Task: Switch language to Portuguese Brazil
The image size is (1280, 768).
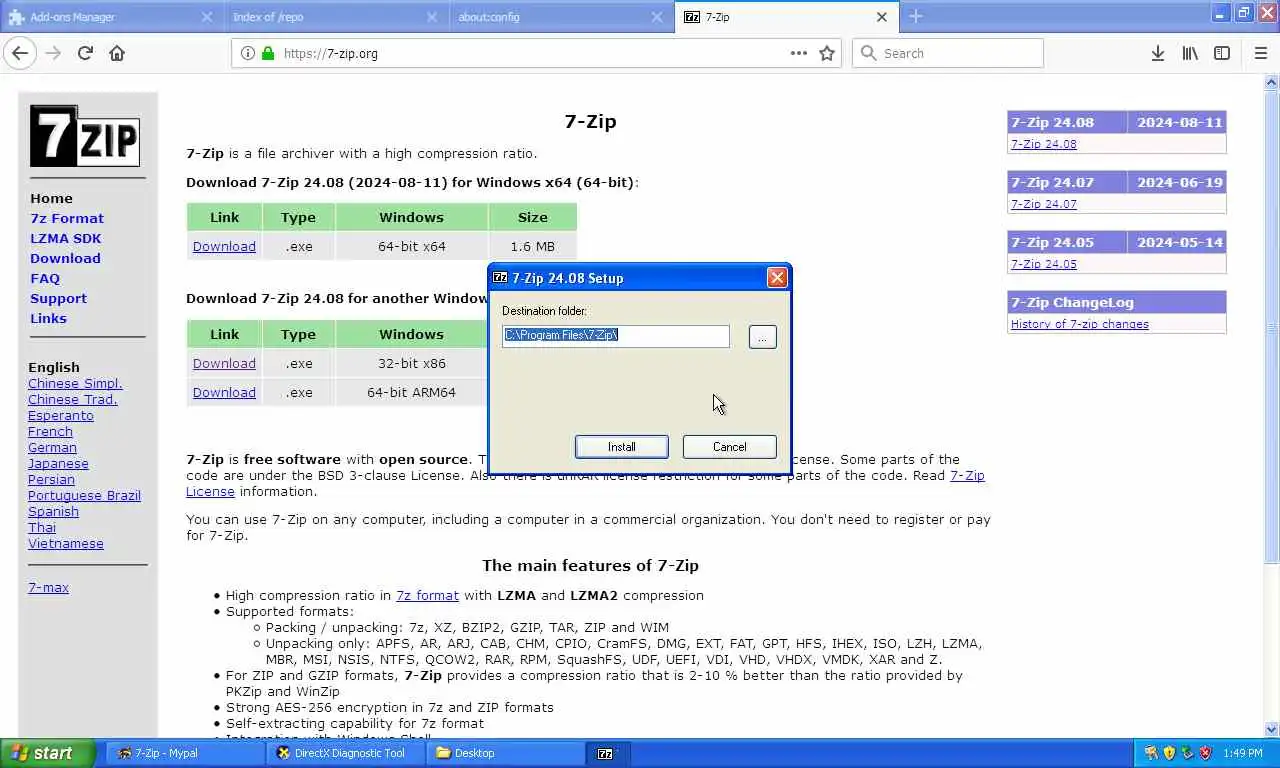Action: [x=84, y=495]
